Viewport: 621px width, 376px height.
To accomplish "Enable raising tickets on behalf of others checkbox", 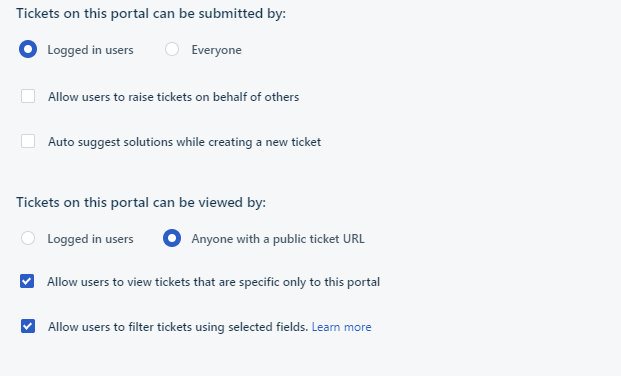I will coord(28,96).
